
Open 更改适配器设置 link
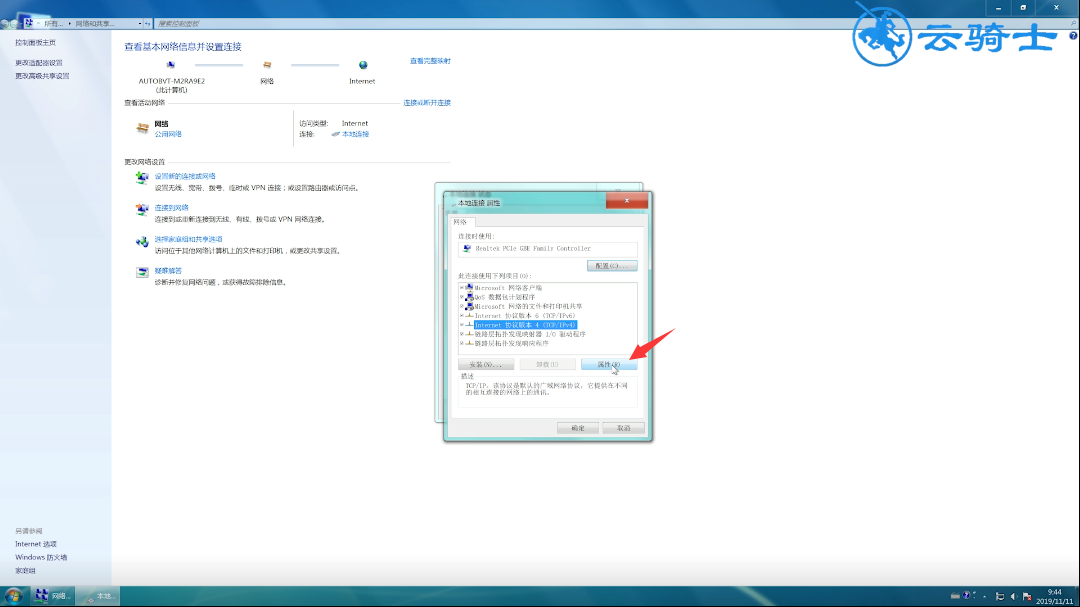[39, 63]
